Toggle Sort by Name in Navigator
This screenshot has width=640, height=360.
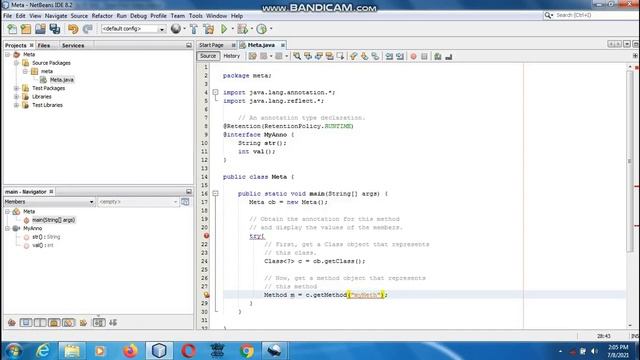click(x=99, y=323)
